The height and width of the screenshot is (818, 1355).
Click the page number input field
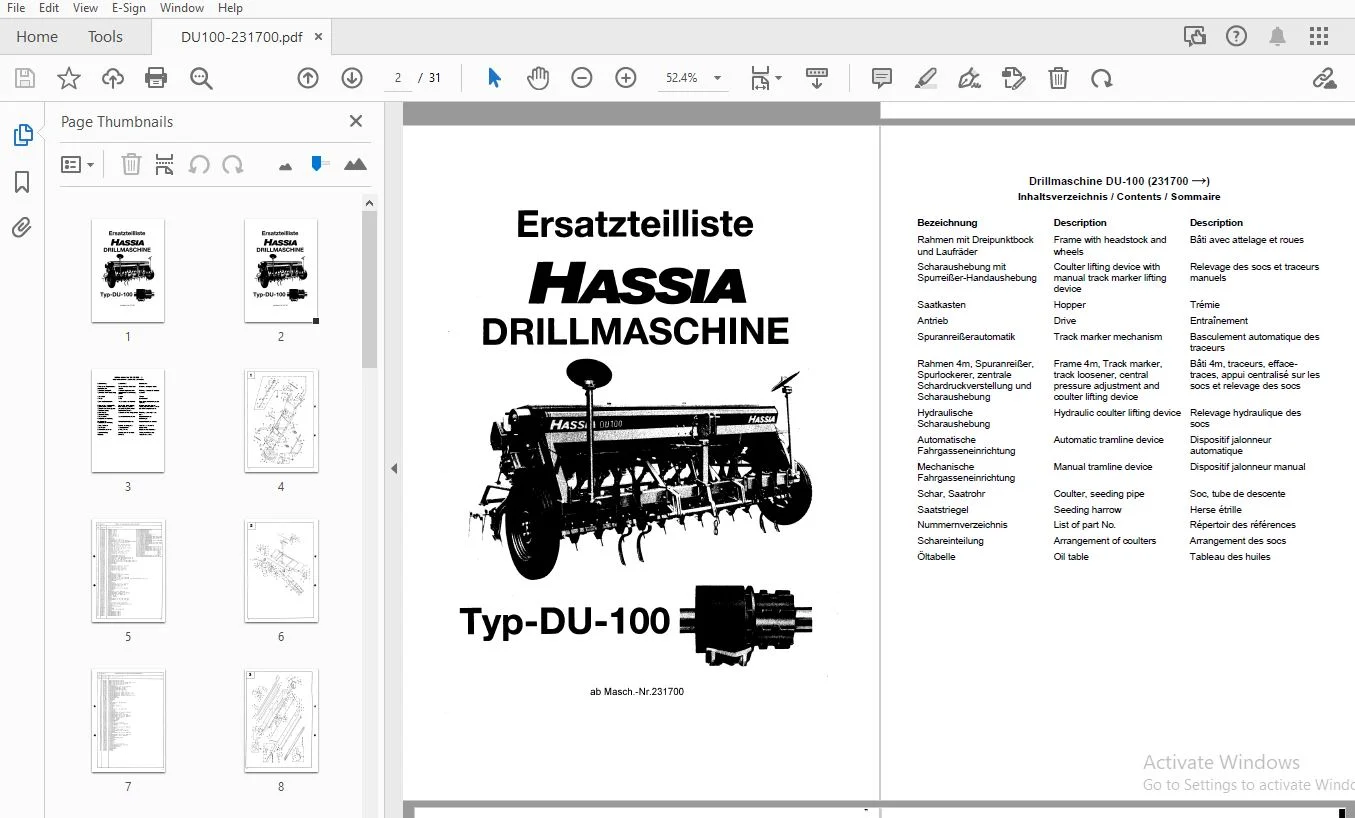[x=397, y=78]
